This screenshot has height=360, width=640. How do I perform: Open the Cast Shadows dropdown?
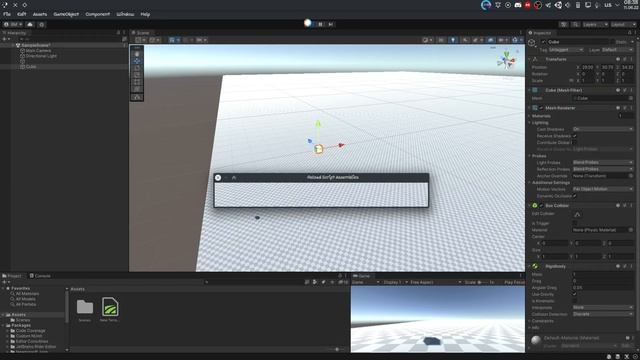pos(603,129)
